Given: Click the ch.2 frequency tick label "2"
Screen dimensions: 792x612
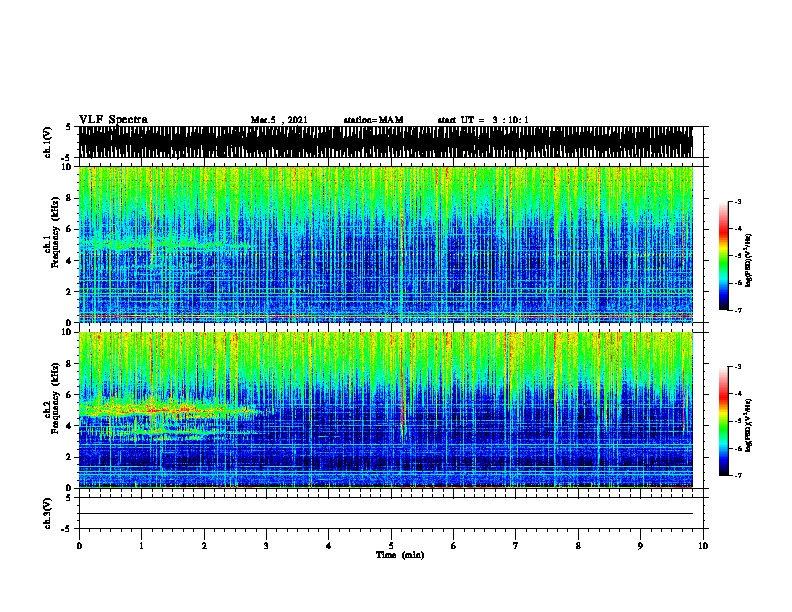Looking at the screenshot, I should click(x=70, y=457).
